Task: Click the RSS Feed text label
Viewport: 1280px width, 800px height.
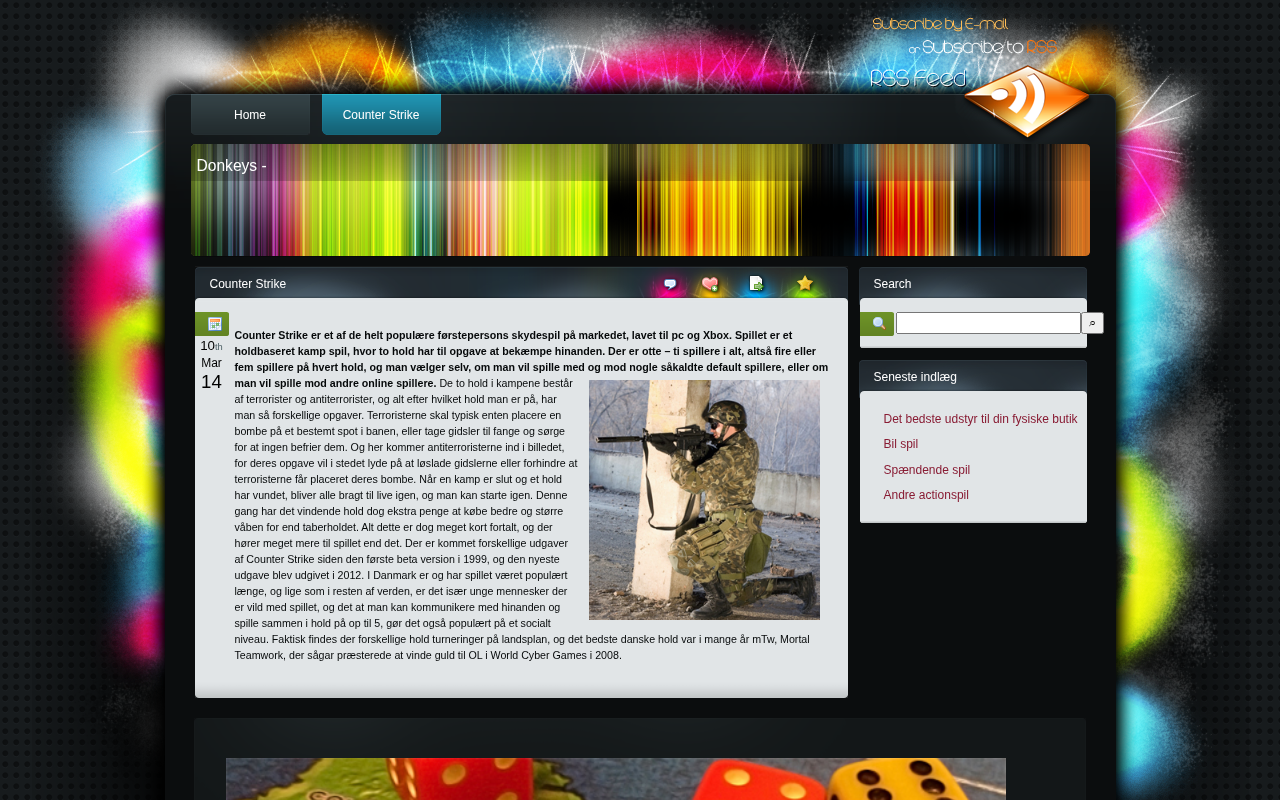Action: (917, 79)
